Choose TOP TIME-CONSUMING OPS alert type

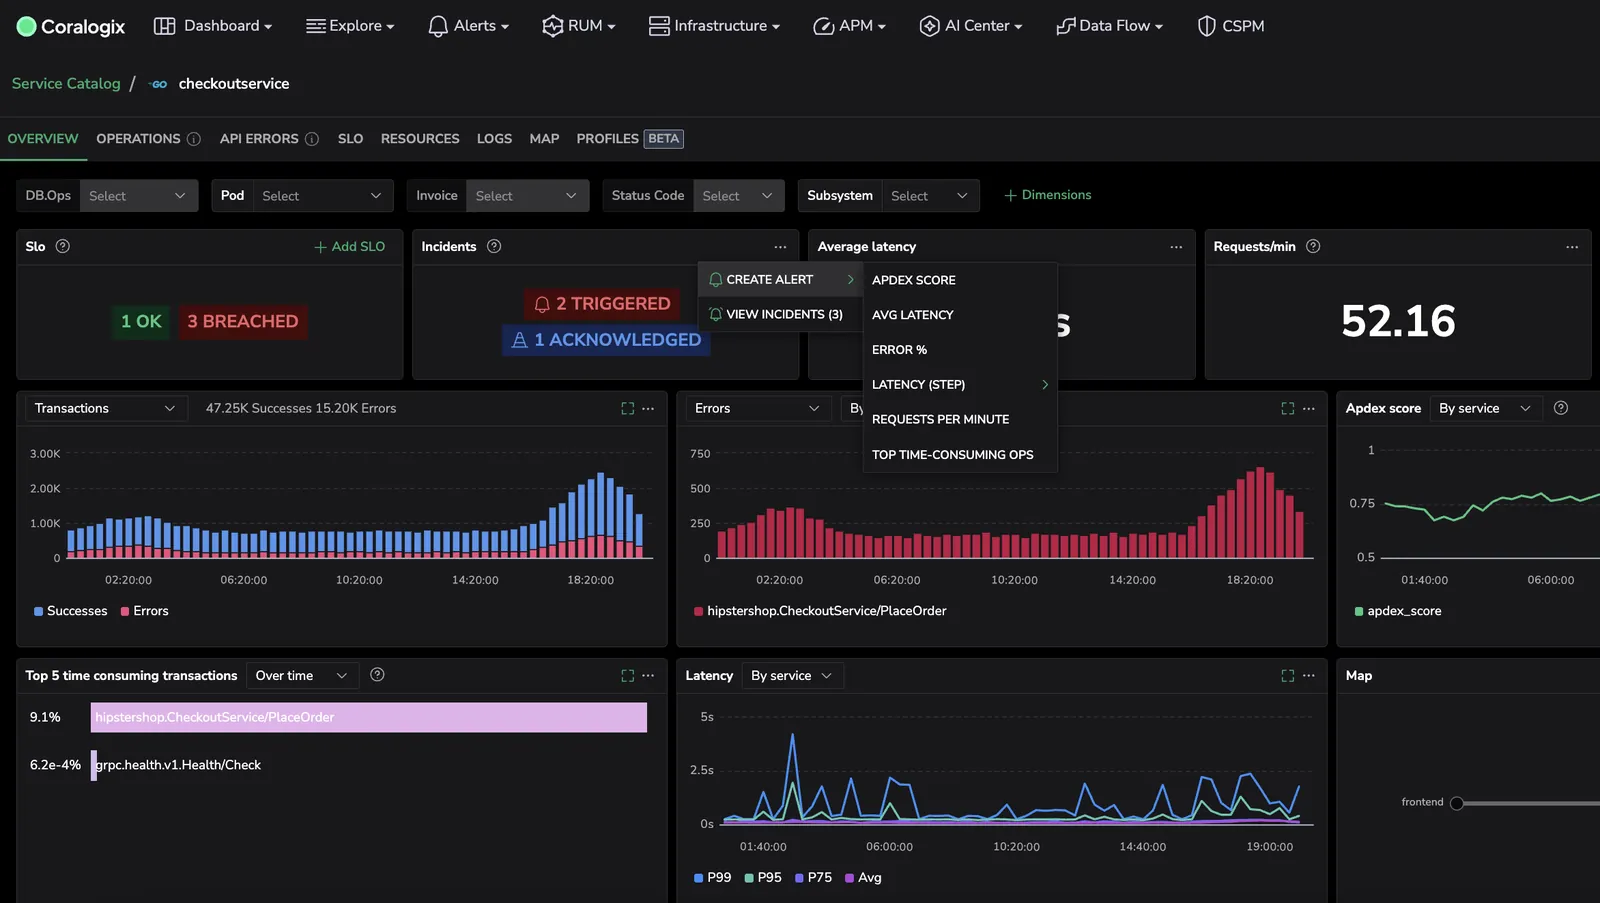point(960,455)
